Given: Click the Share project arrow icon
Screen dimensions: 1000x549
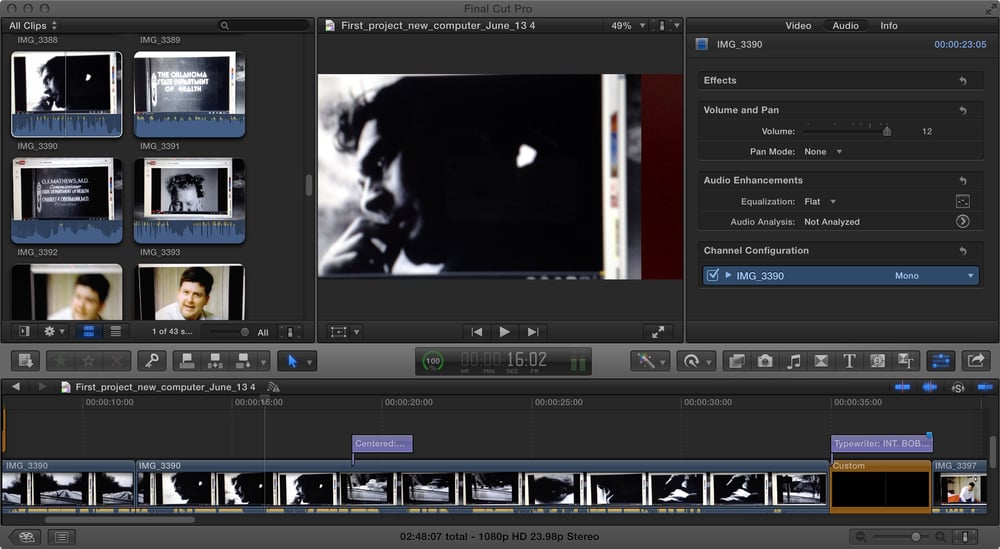Looking at the screenshot, I should (976, 361).
